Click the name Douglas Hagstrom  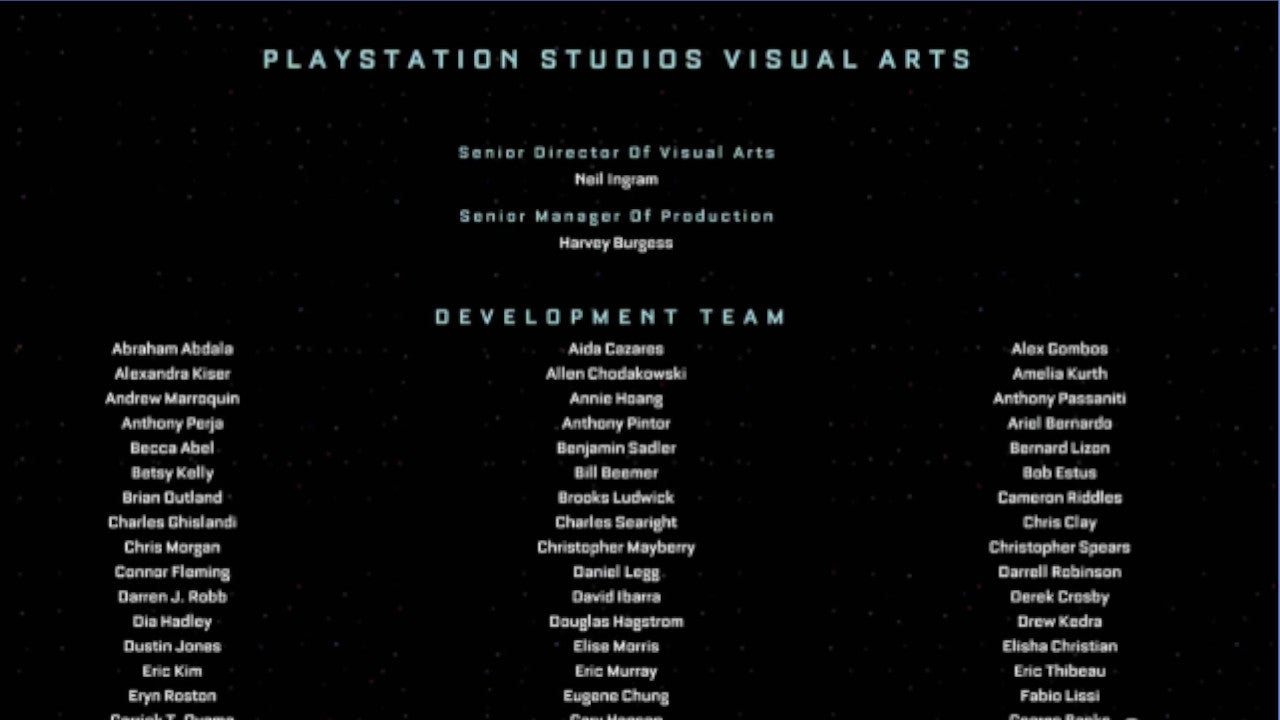point(616,621)
